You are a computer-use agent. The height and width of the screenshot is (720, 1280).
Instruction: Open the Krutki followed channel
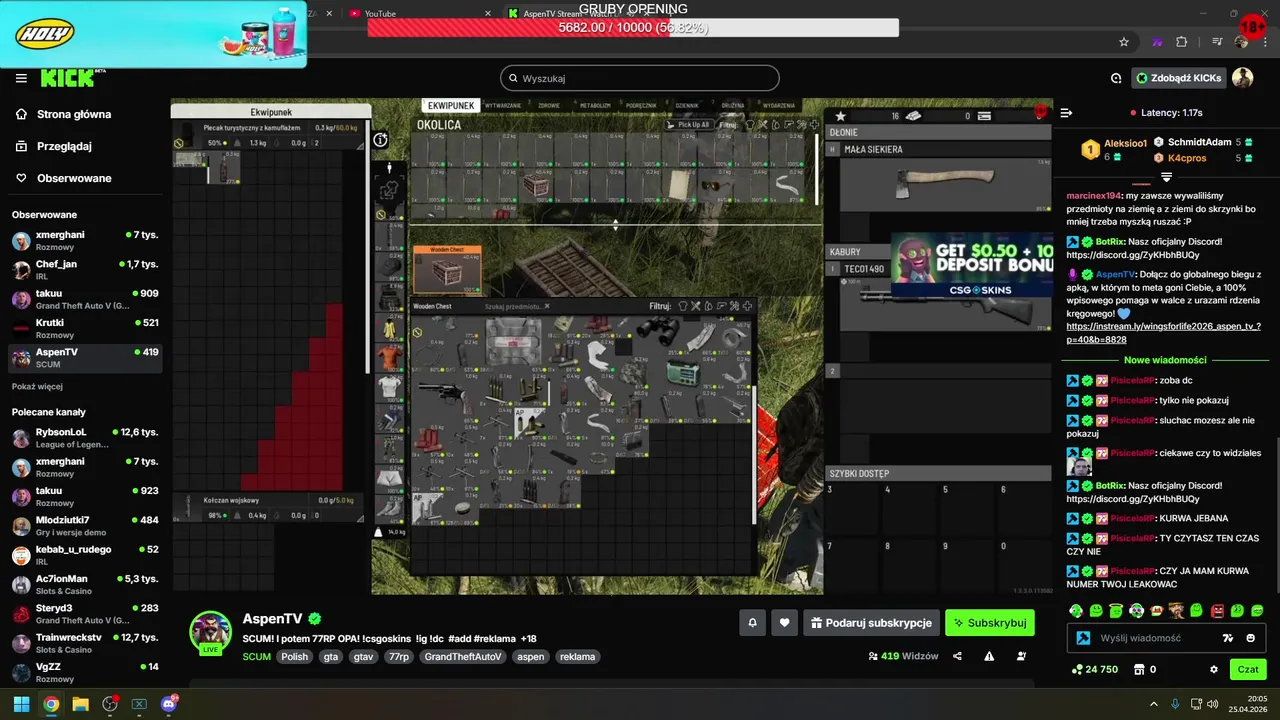coord(86,328)
